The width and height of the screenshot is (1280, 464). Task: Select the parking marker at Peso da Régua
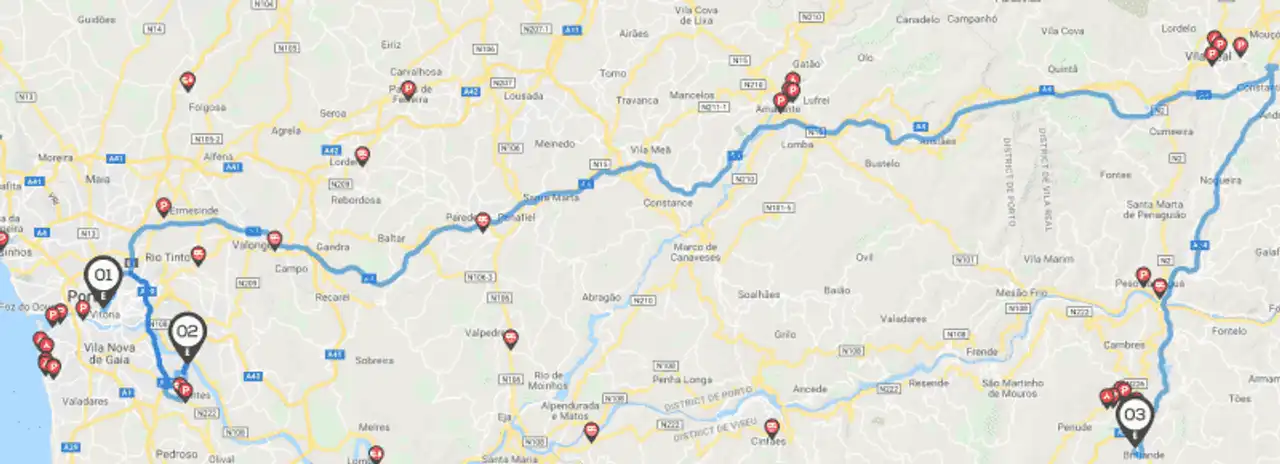tap(1143, 276)
